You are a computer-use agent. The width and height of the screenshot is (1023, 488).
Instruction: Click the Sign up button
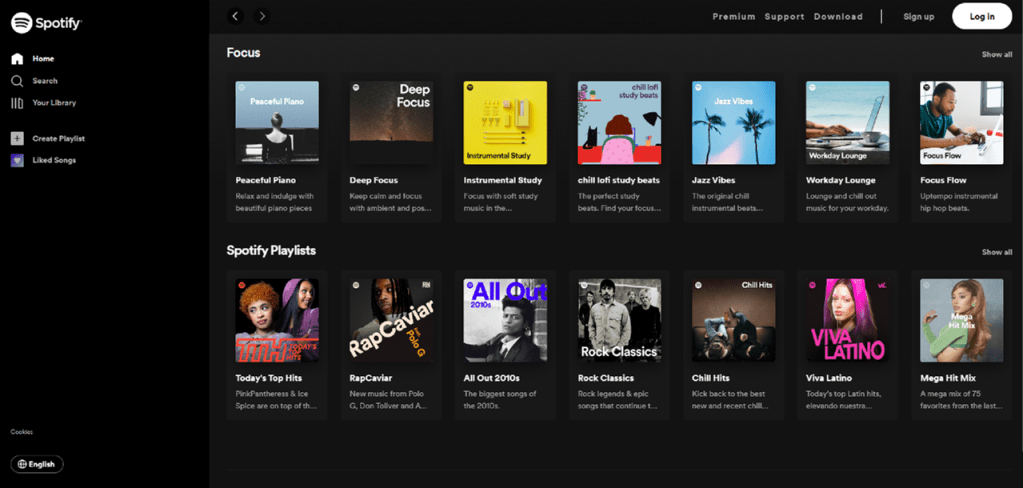pos(918,17)
